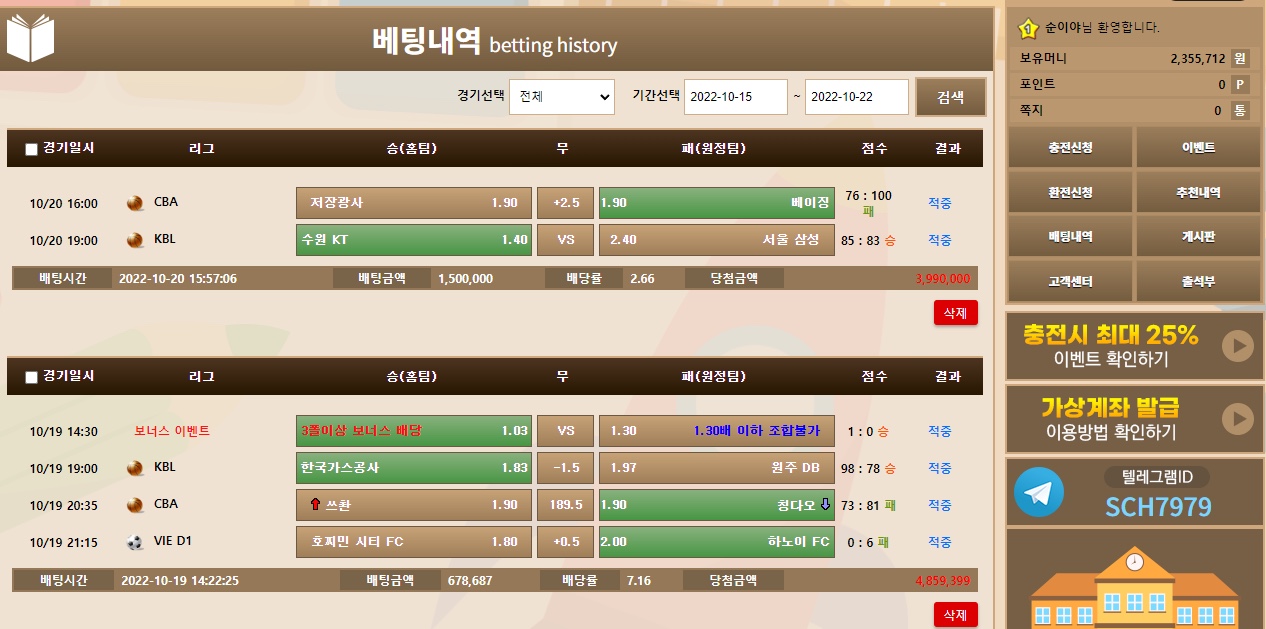Click the soccer ball icon beside VIE D1

(x=135, y=542)
